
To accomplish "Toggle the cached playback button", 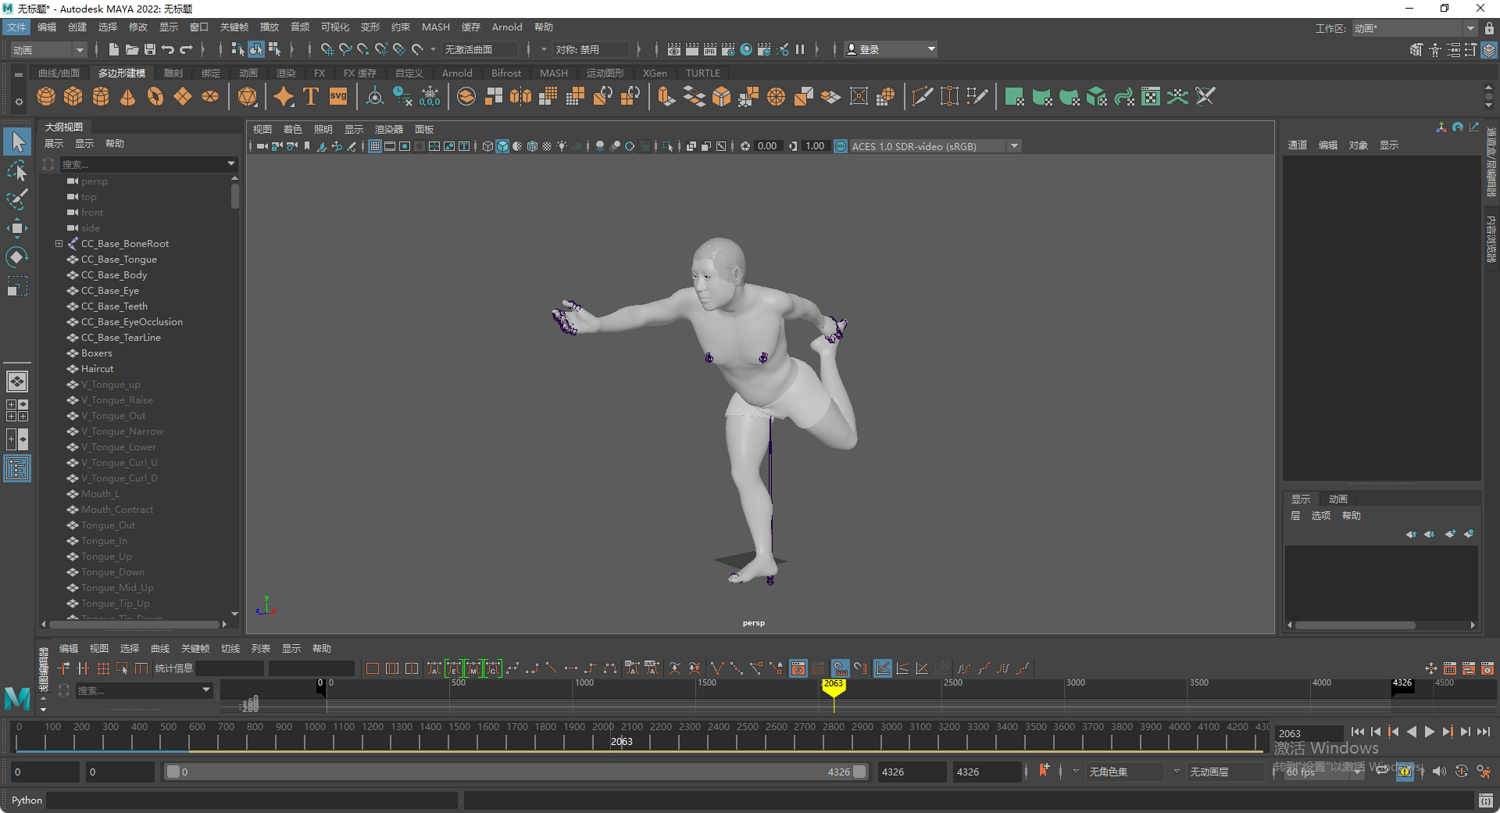I will (x=1405, y=771).
